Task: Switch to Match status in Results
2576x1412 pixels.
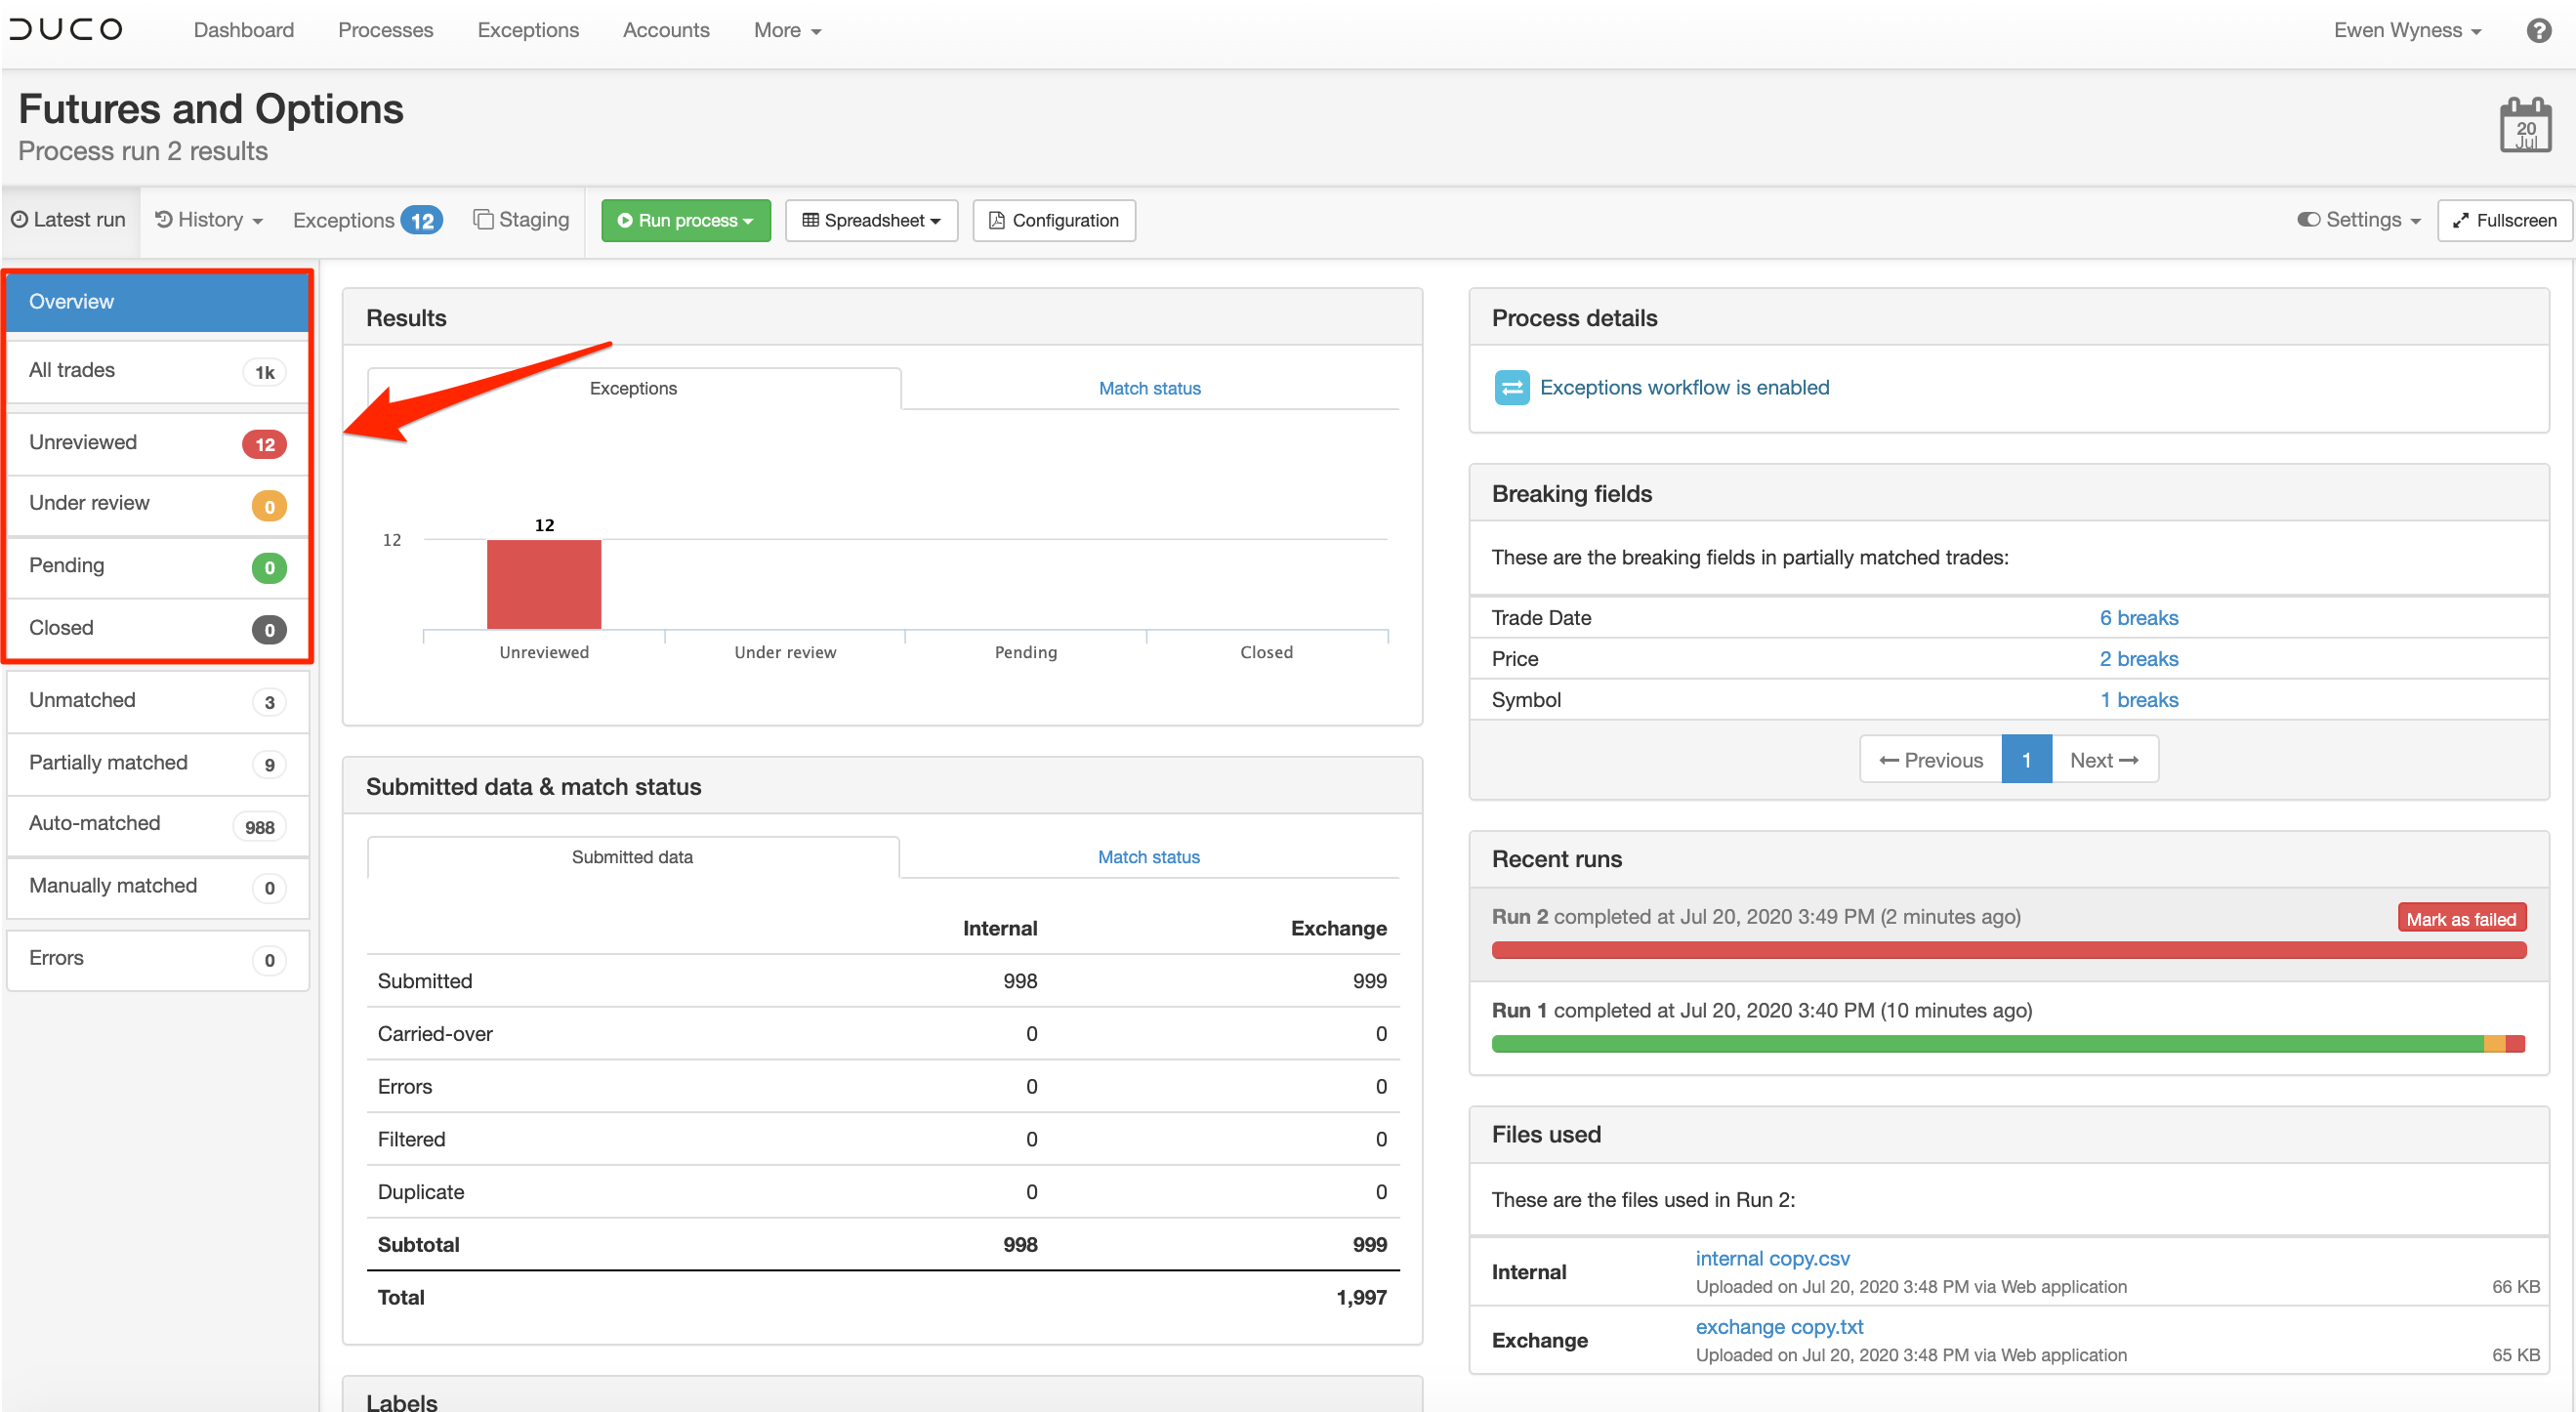Action: click(1149, 388)
